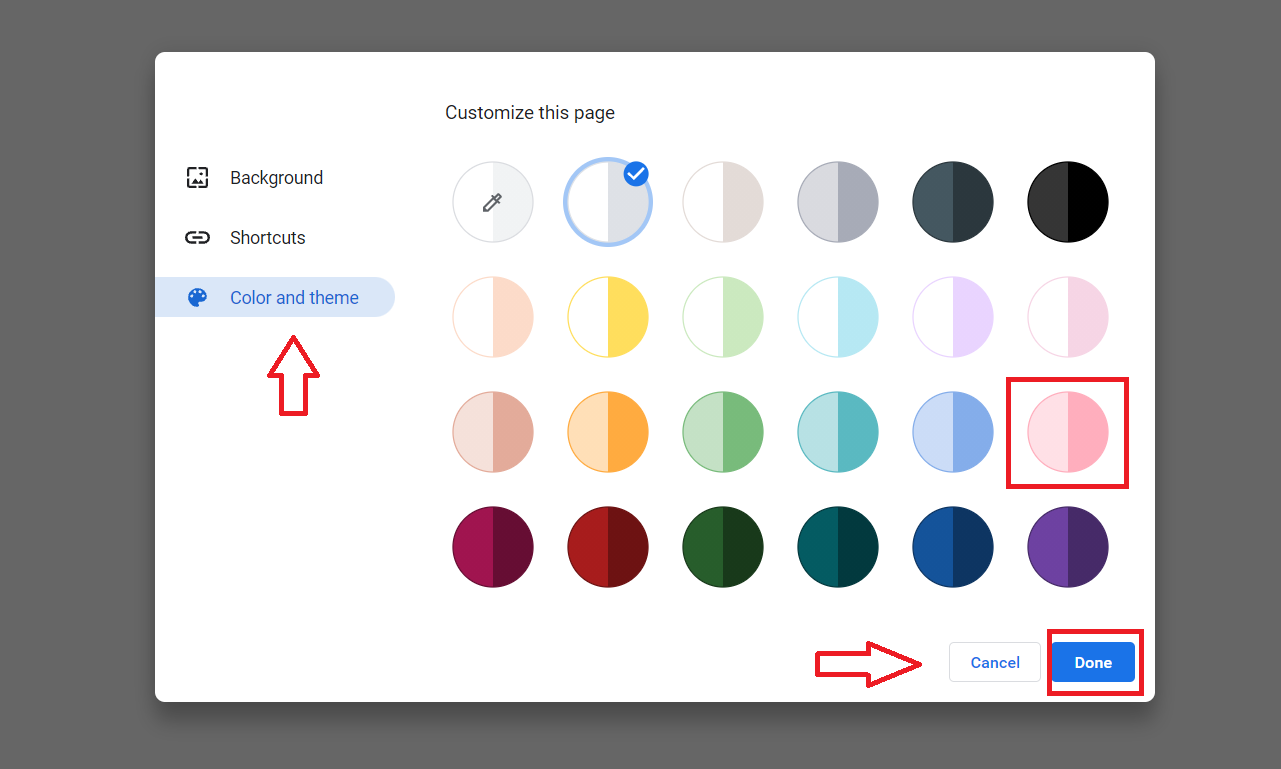Pick the dark purple theme swatch
The height and width of the screenshot is (769, 1281).
click(1068, 547)
